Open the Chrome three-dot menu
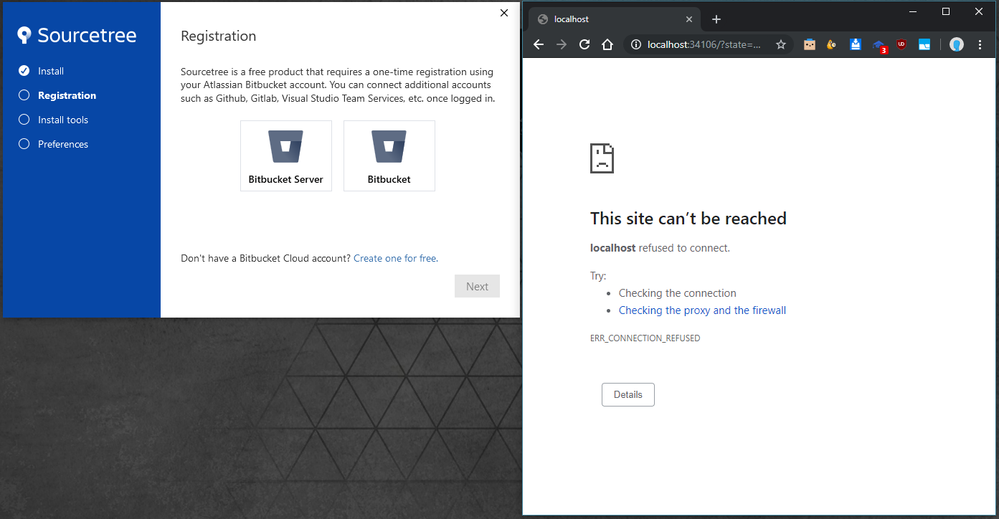 pyautogui.click(x=980, y=45)
